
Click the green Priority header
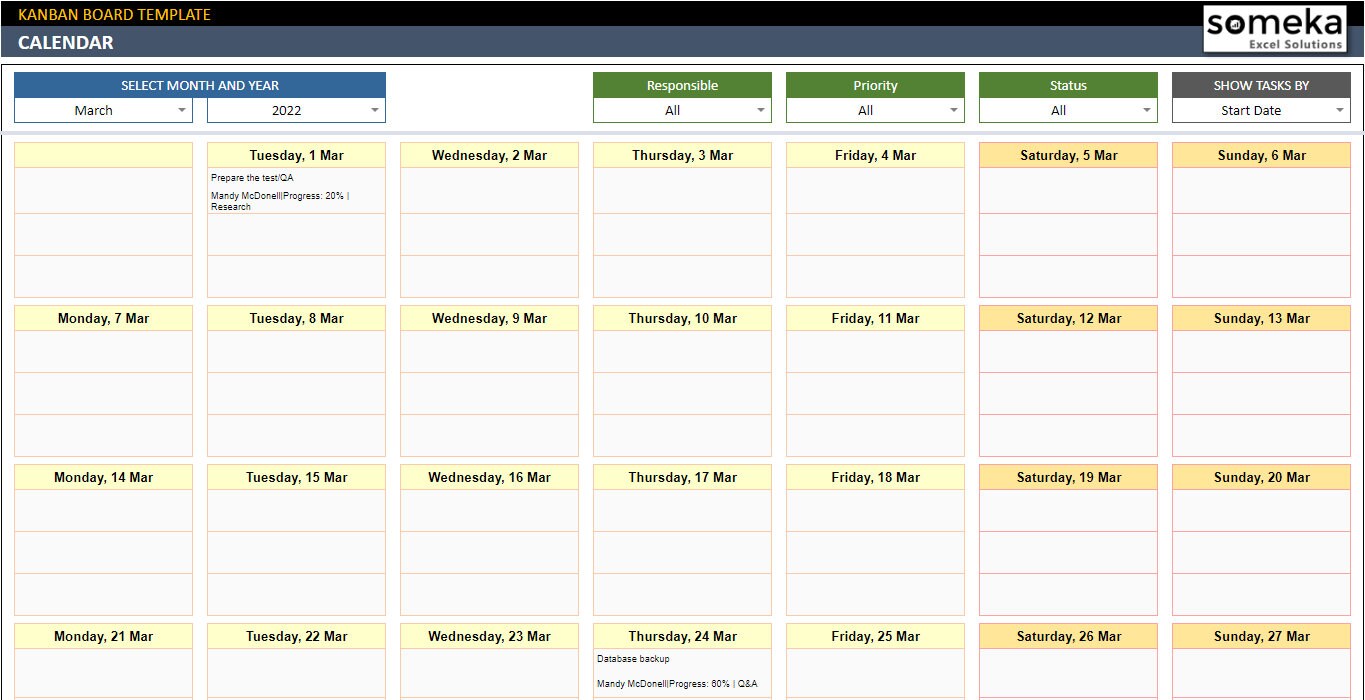[875, 85]
